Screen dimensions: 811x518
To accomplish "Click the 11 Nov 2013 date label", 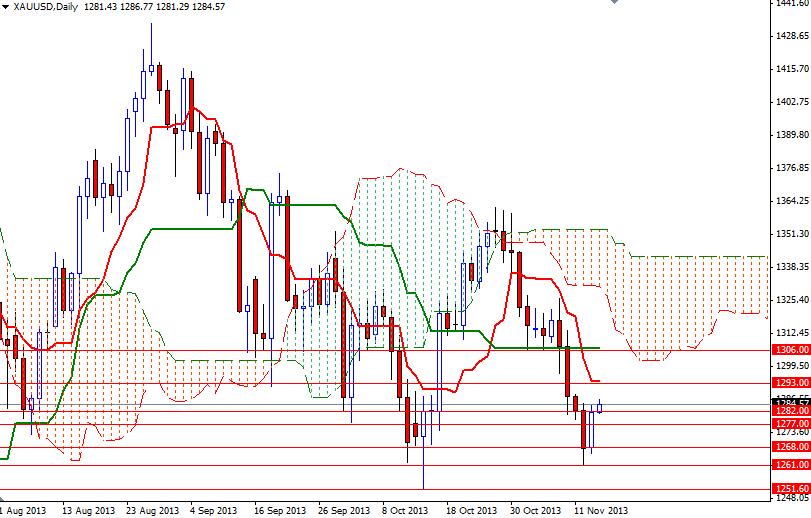I will coord(601,511).
